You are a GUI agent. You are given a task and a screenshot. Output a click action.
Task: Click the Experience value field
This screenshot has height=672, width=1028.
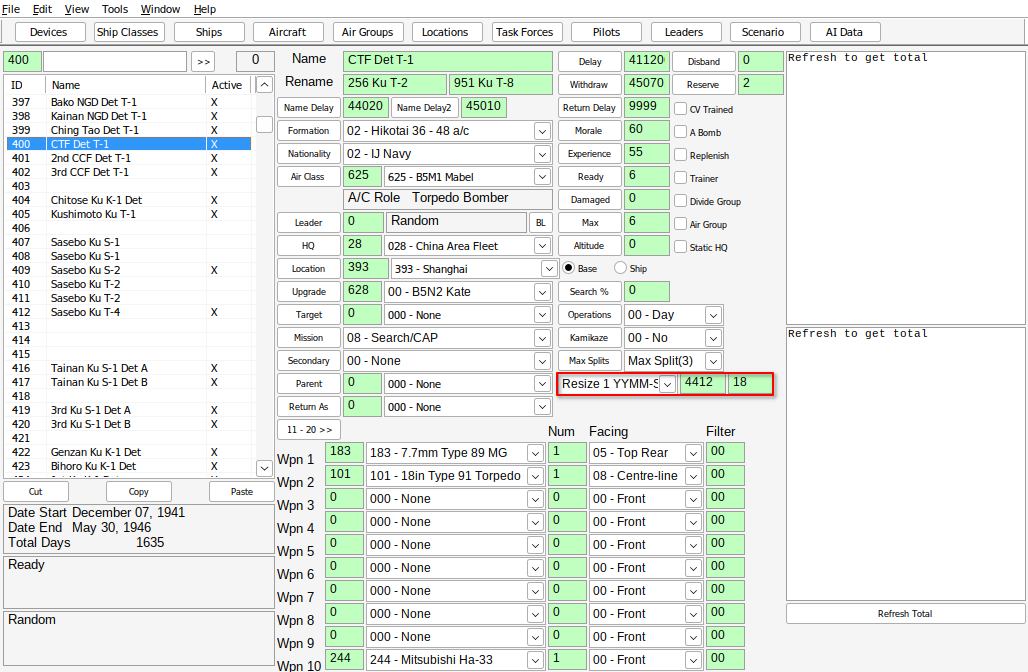(x=647, y=153)
